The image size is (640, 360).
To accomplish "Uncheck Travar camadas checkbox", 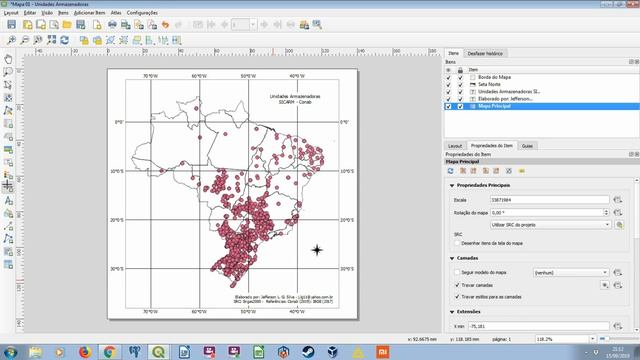I will (457, 285).
